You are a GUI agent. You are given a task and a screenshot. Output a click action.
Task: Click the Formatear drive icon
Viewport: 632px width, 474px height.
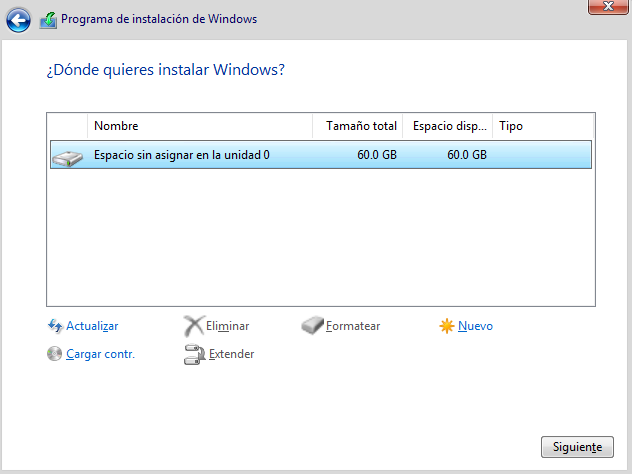pyautogui.click(x=312, y=325)
